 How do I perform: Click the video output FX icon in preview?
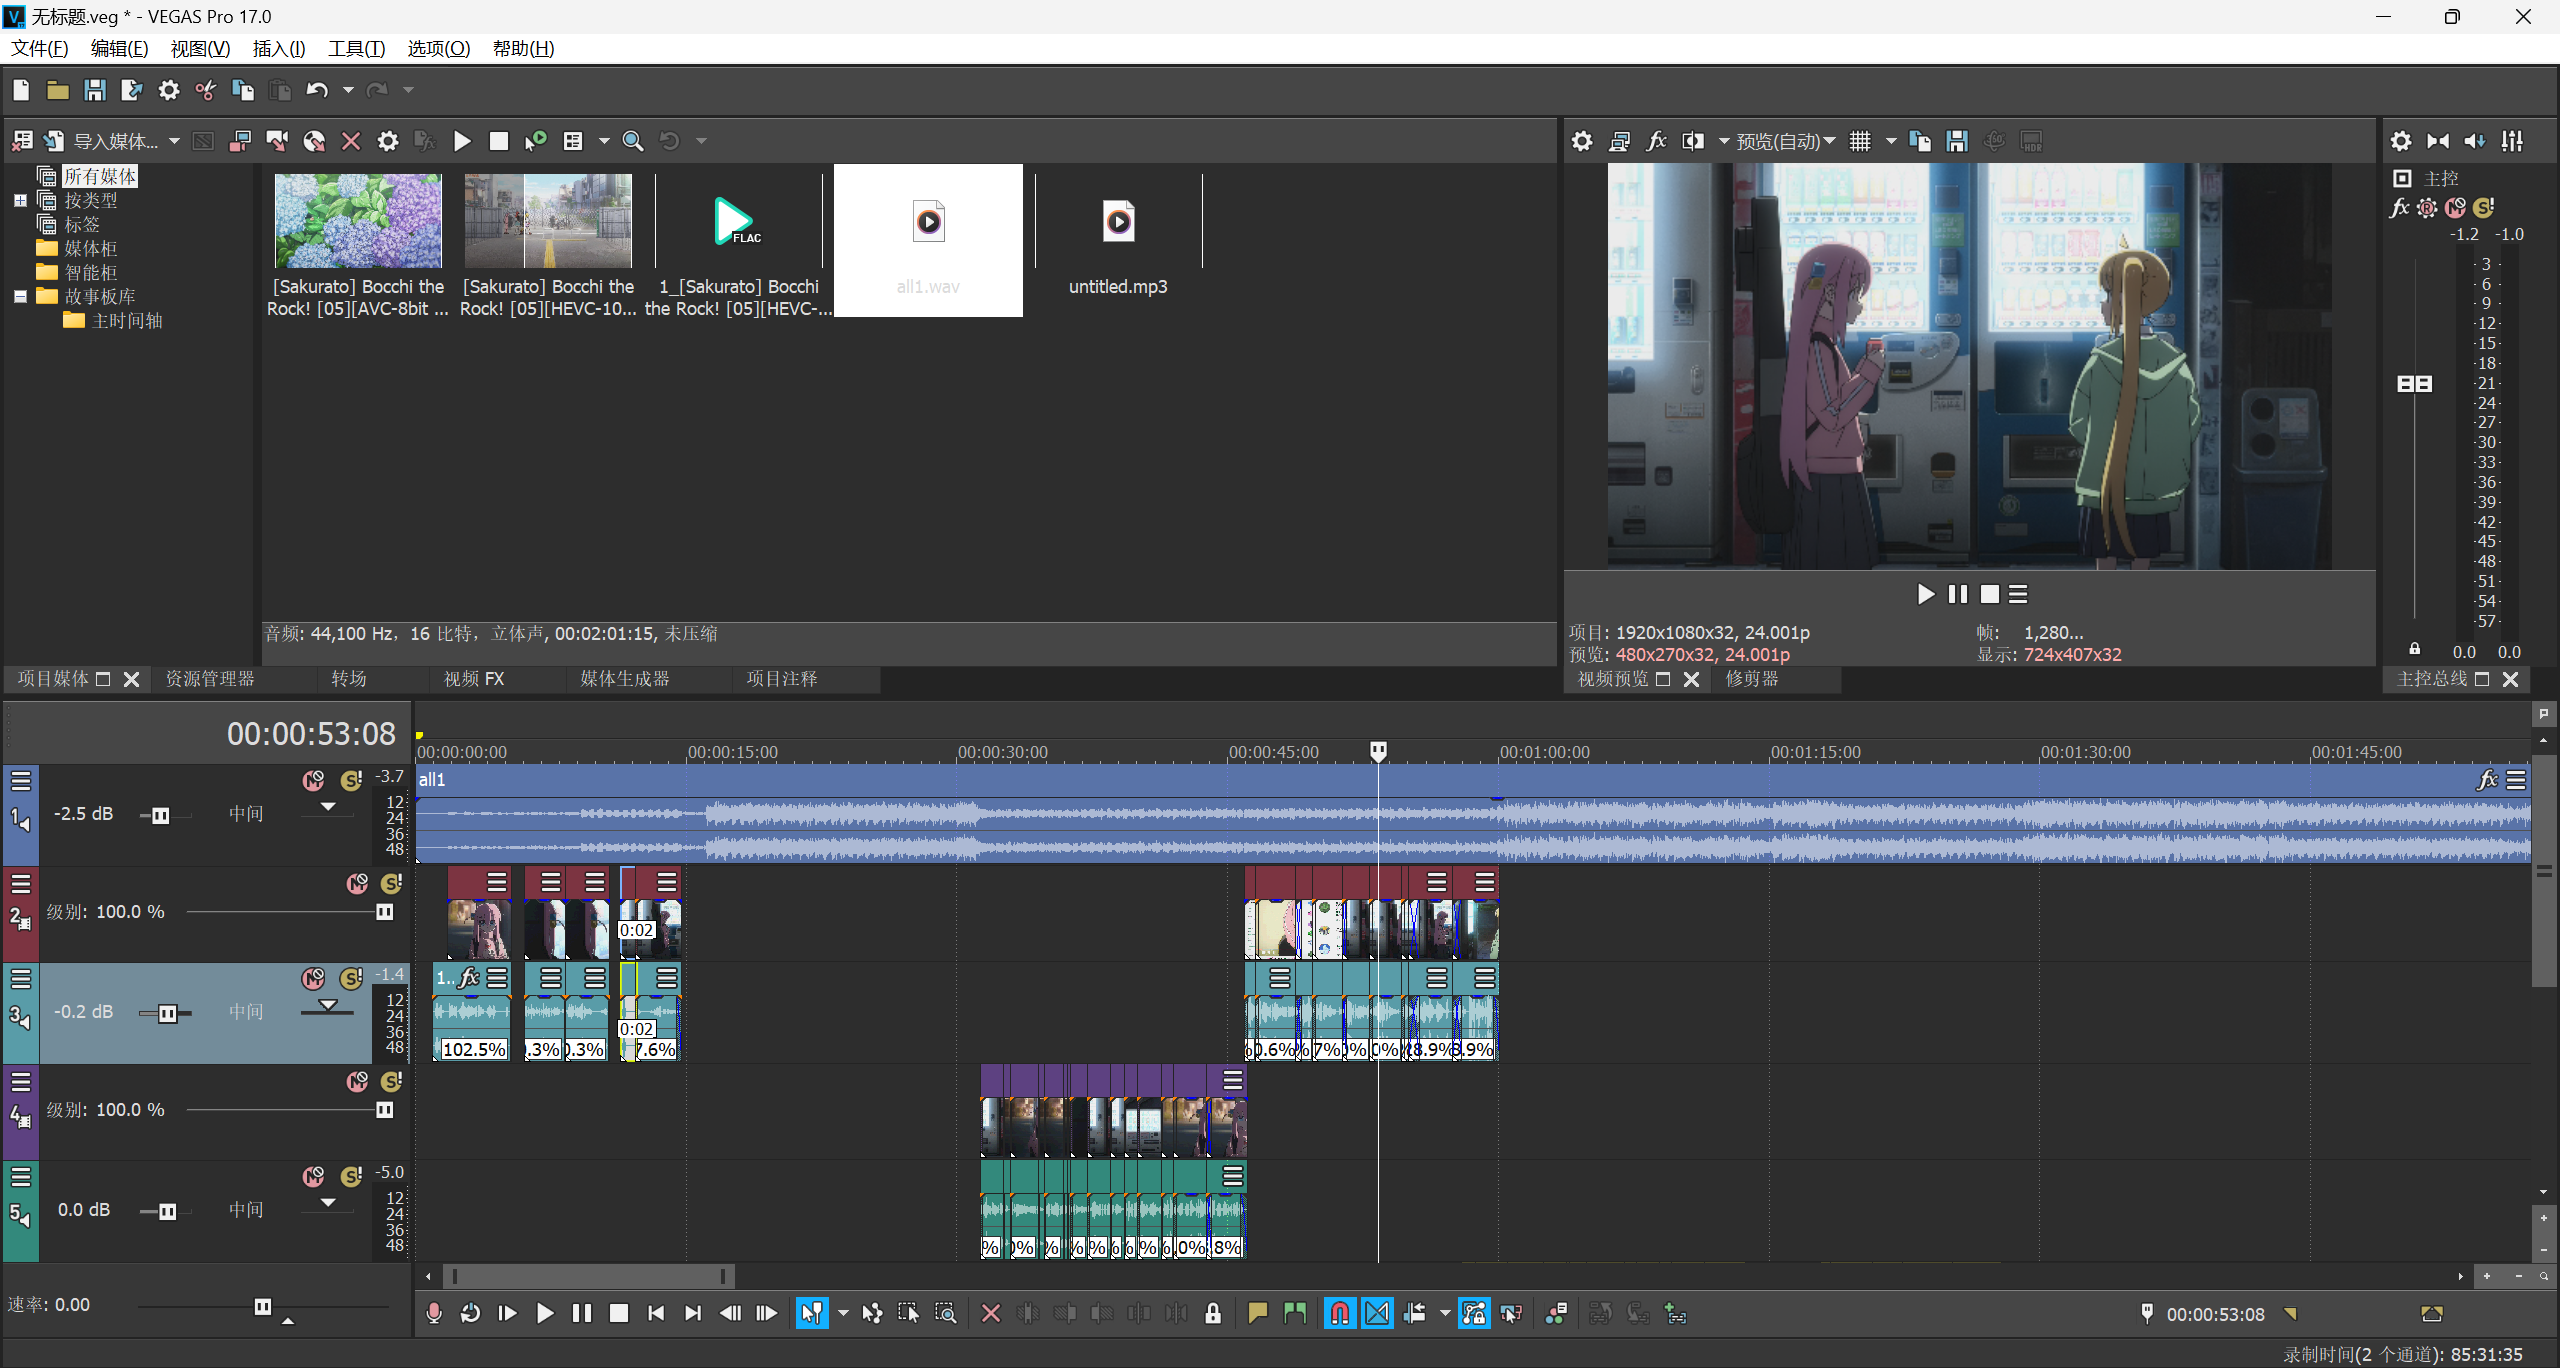1656,141
